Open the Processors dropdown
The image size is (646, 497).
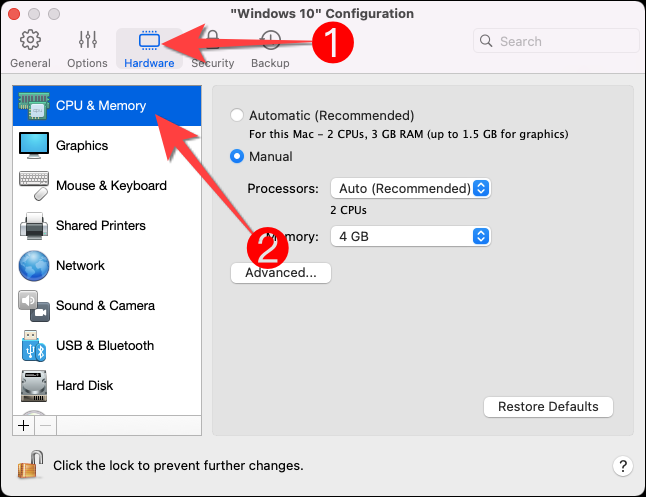click(410, 188)
